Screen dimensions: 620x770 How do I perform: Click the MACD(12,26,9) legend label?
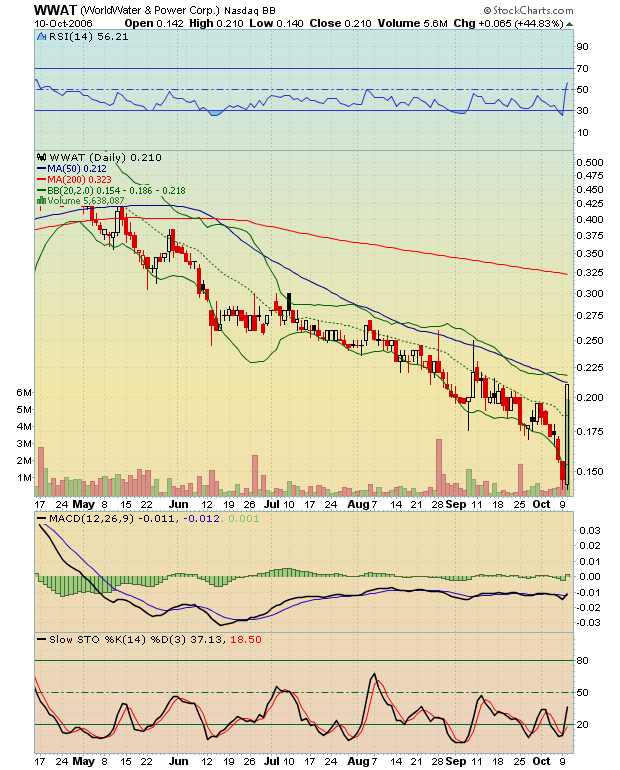[x=91, y=519]
